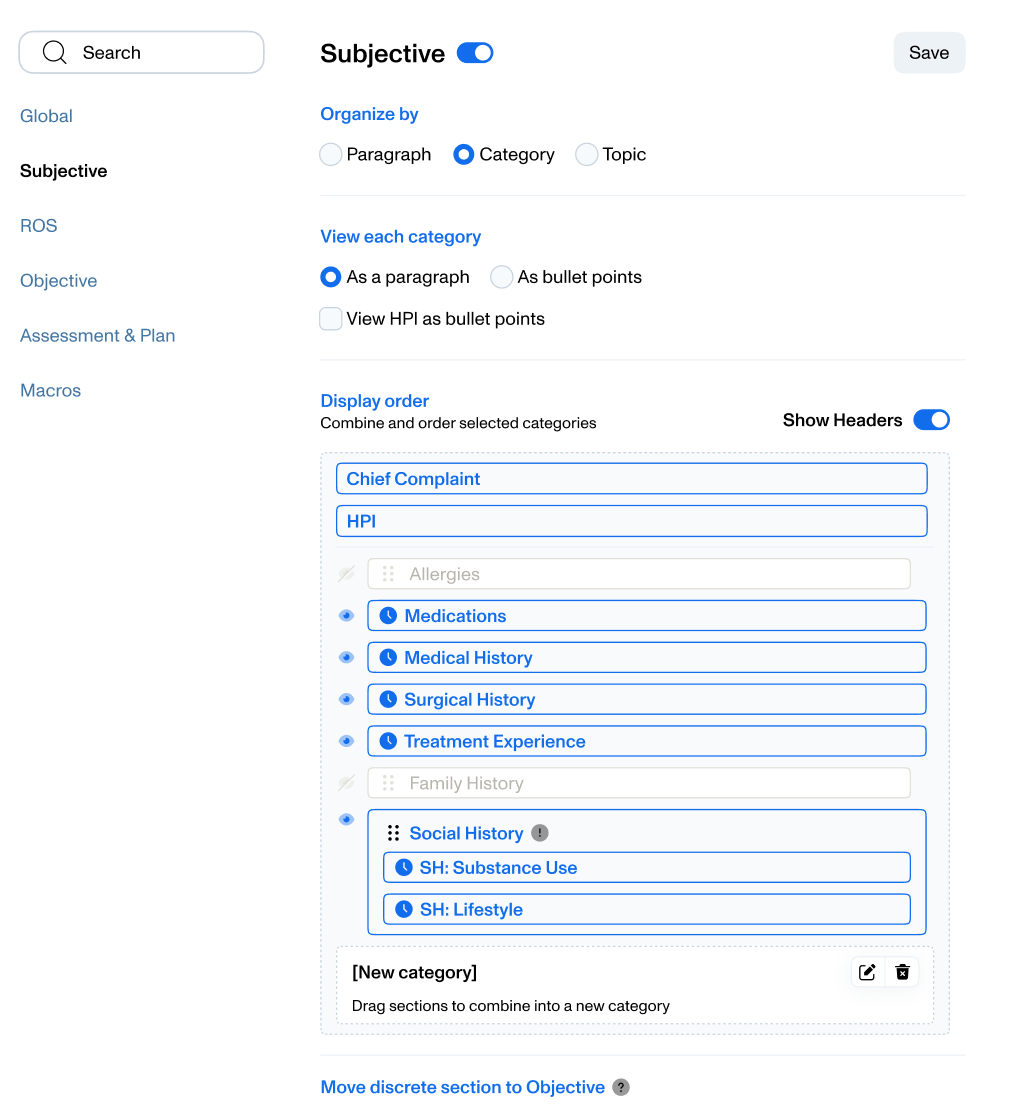Viewport: 1028px width, 1109px height.
Task: Select the Topic organize option
Action: tap(587, 154)
